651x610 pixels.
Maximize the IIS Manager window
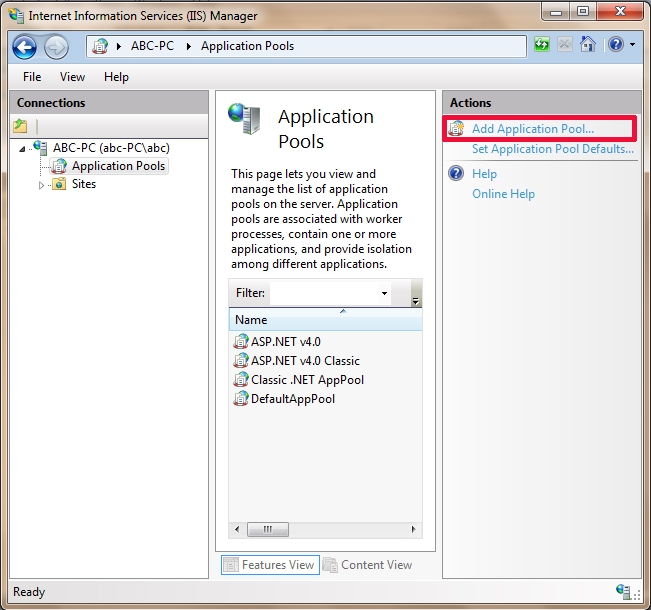point(583,12)
